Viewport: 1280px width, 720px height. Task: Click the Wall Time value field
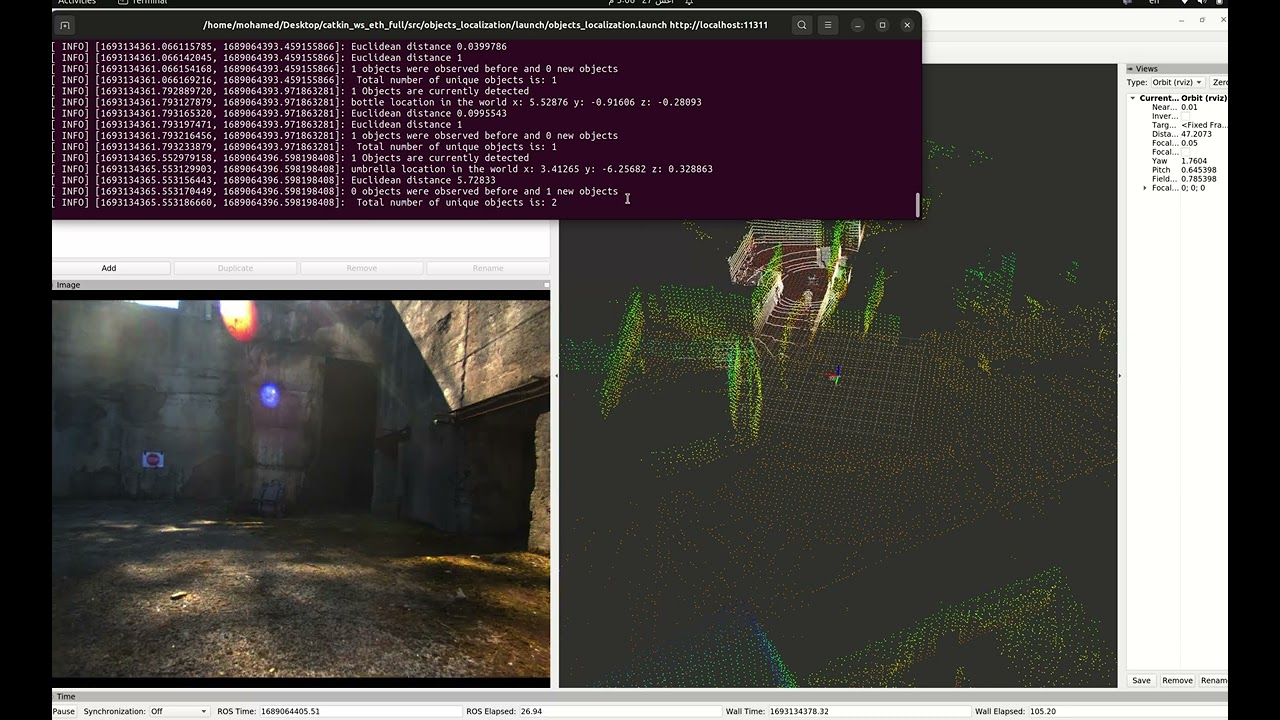[x=868, y=711]
